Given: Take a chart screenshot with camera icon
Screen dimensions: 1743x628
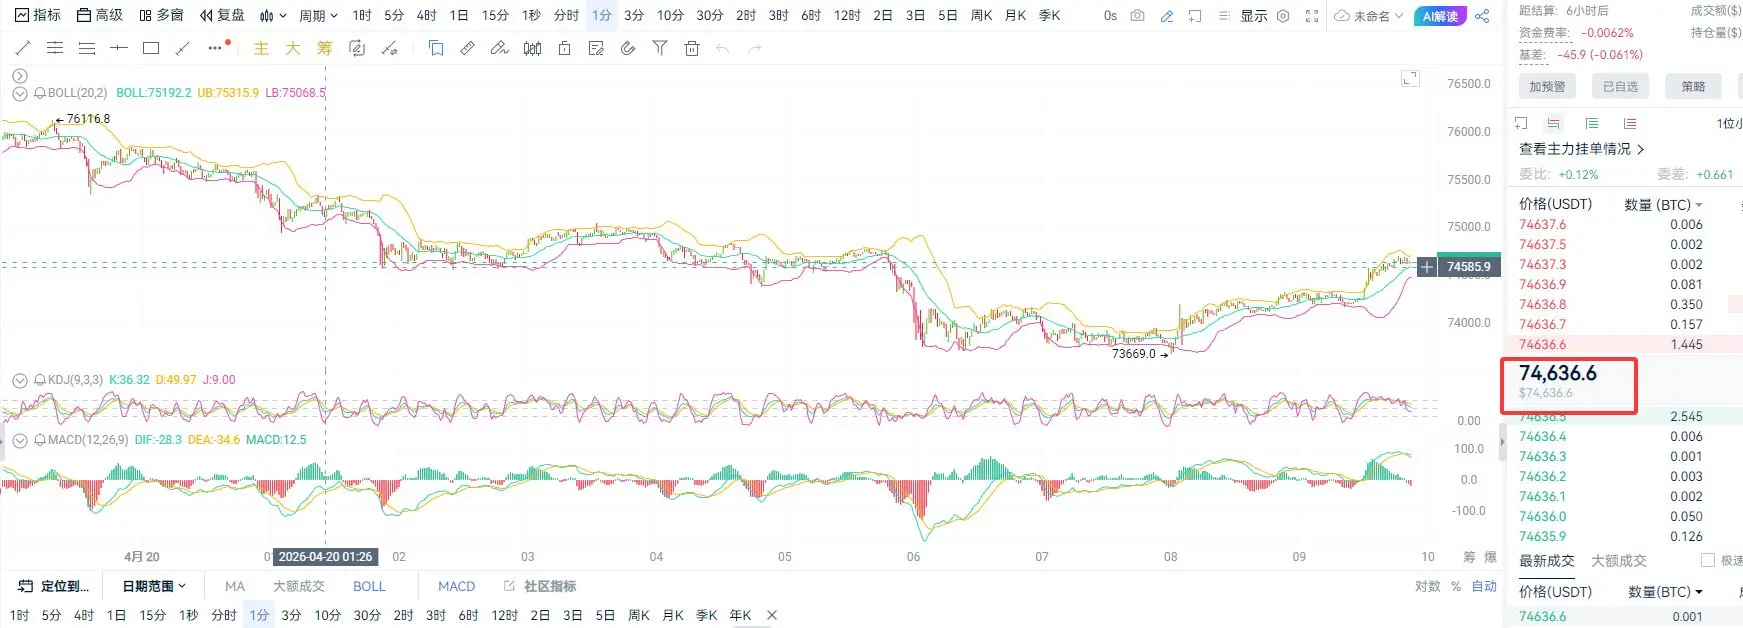Looking at the screenshot, I should click(x=1137, y=16).
